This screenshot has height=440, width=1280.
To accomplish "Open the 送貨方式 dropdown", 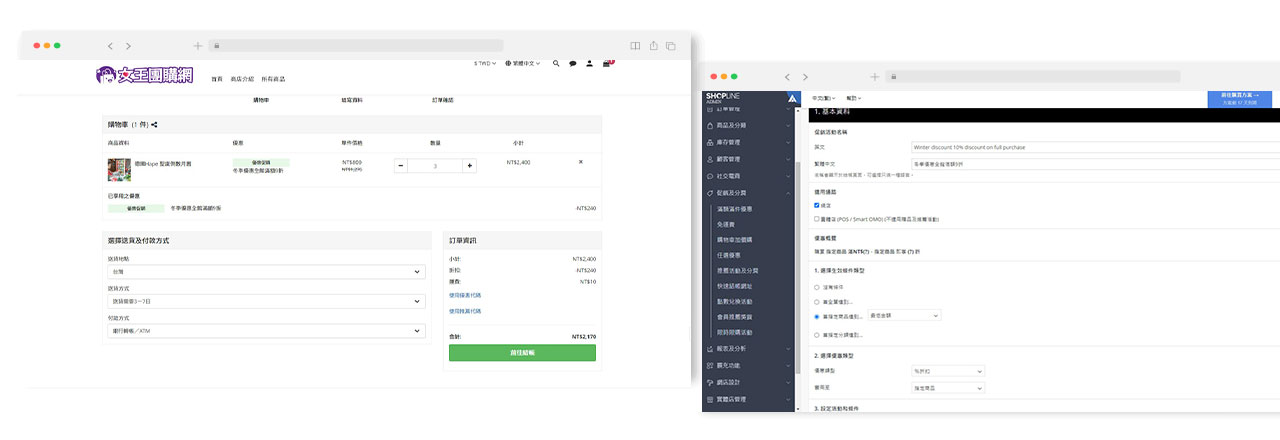I will [x=266, y=301].
